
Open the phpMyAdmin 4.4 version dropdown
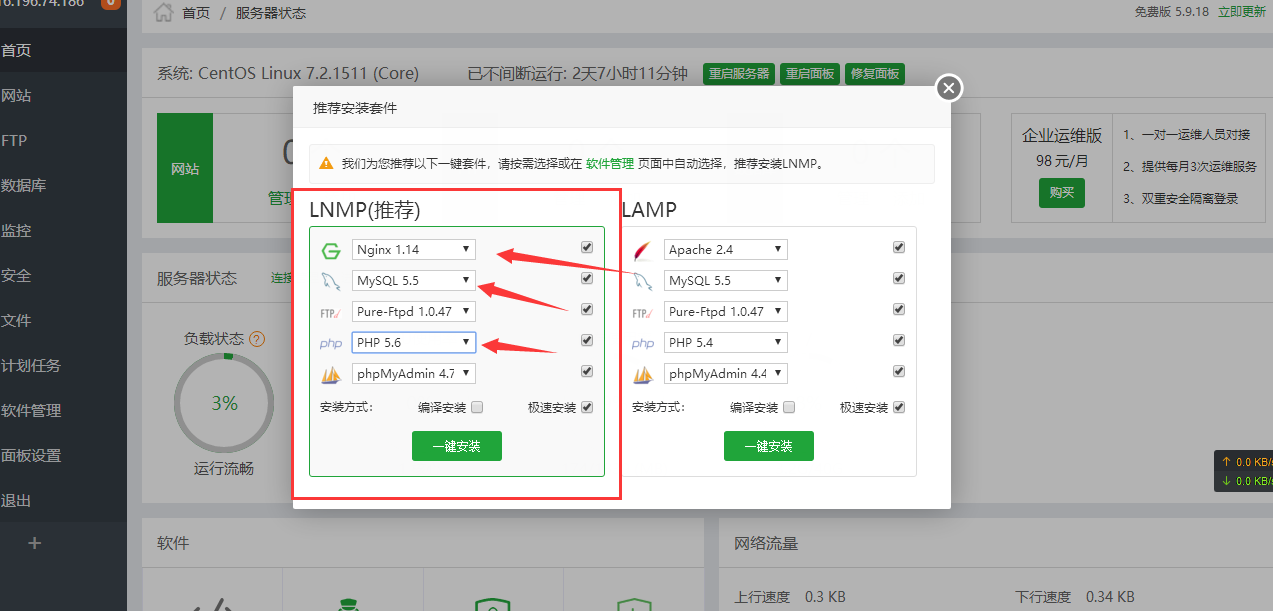point(726,373)
